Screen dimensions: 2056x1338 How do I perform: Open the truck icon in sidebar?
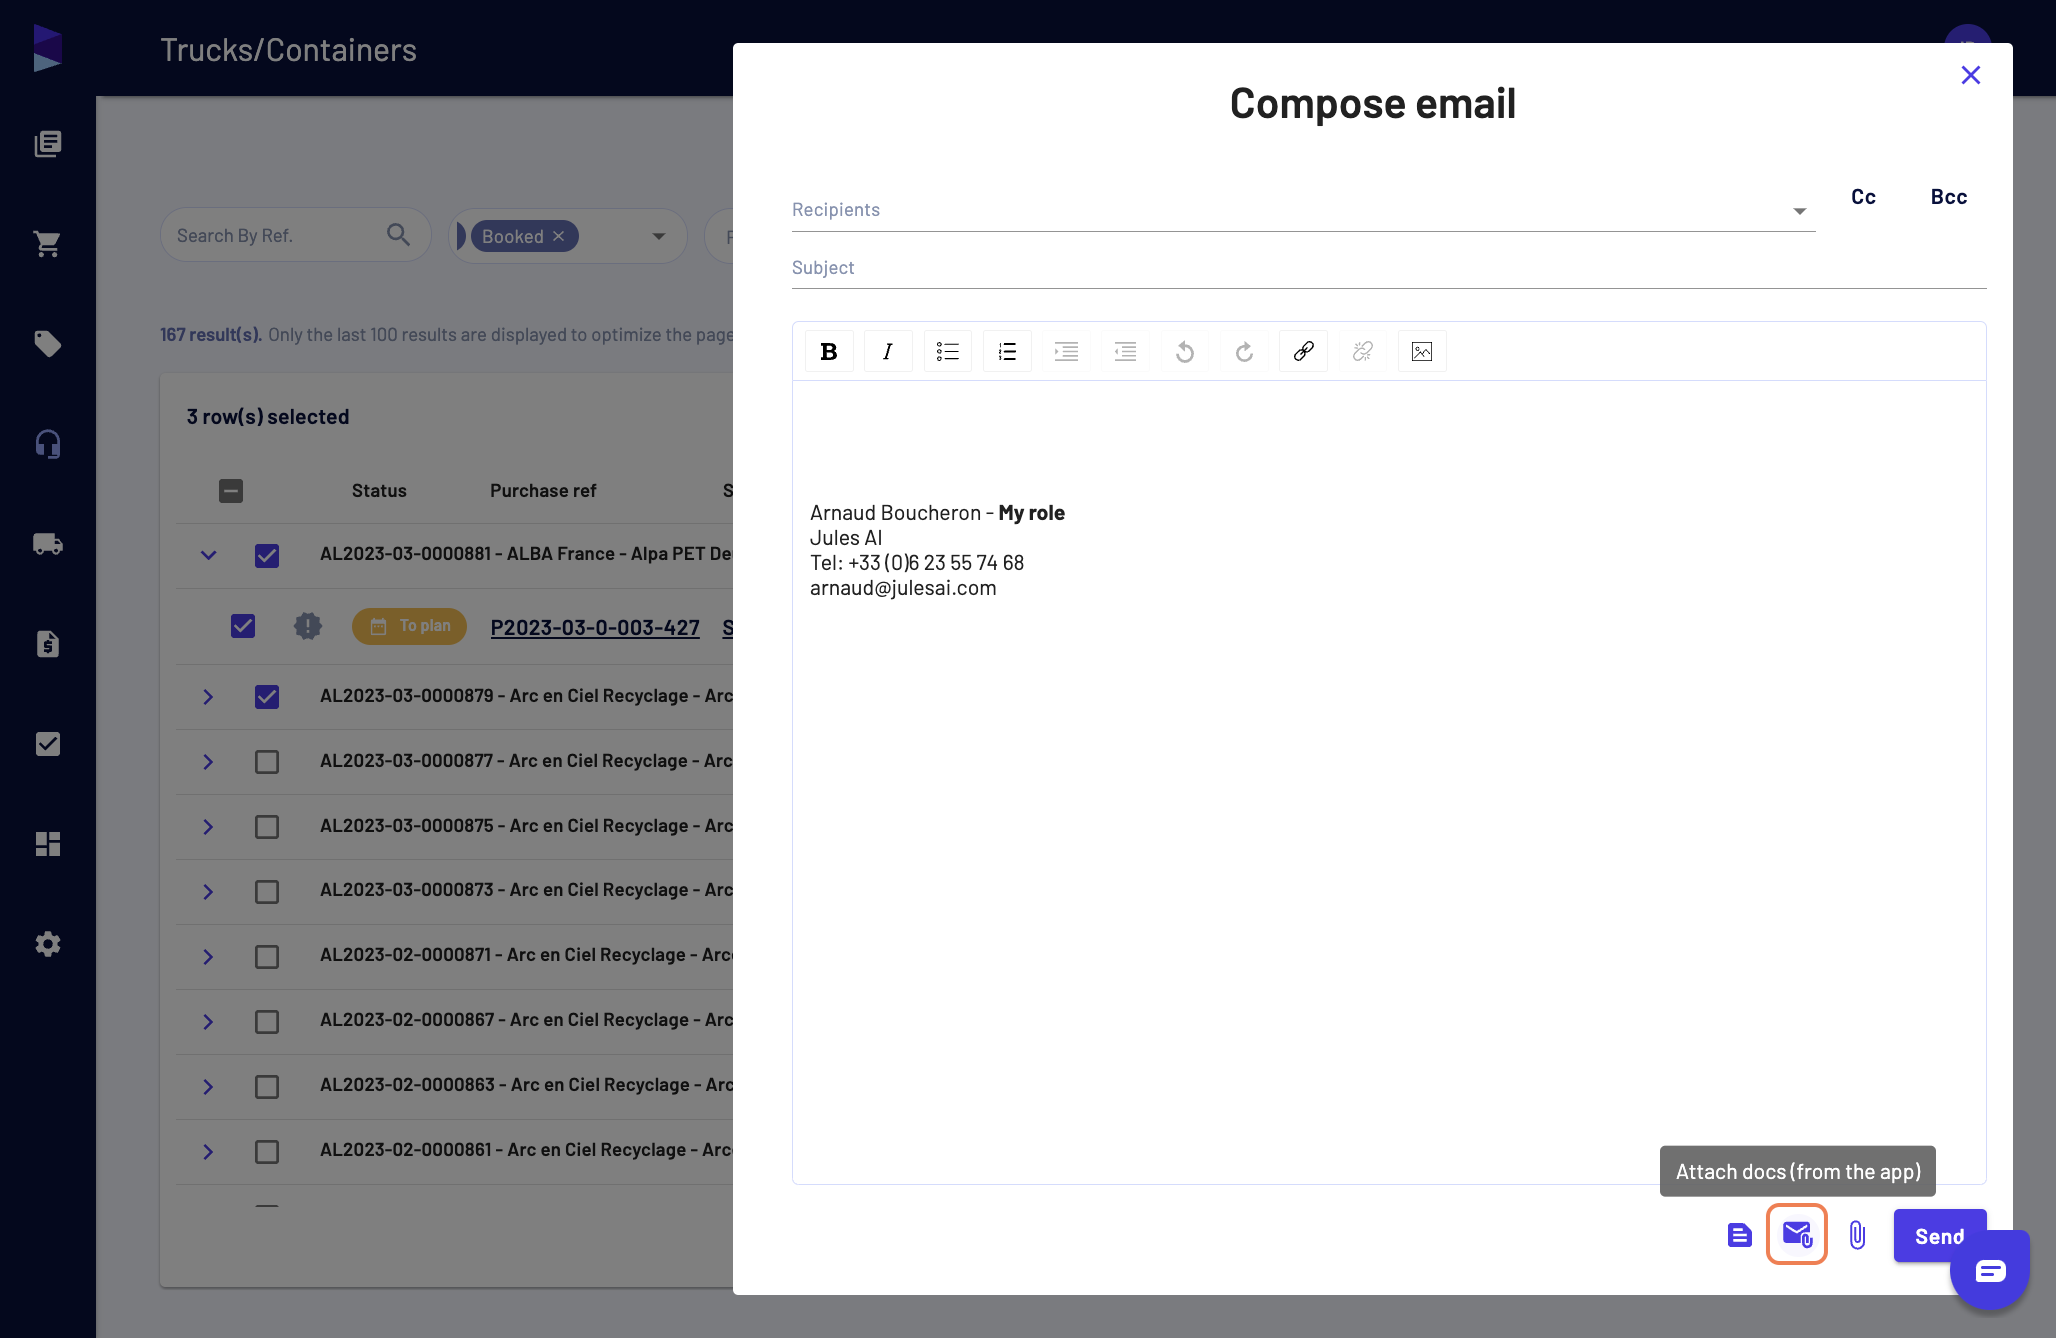point(48,544)
